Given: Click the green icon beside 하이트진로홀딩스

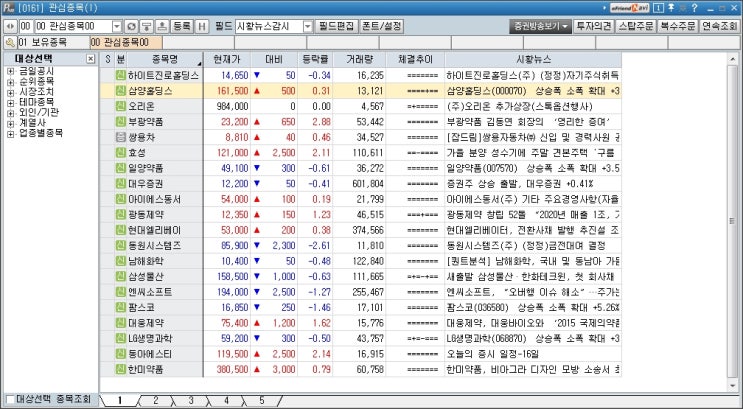Looking at the screenshot, I should [120, 75].
